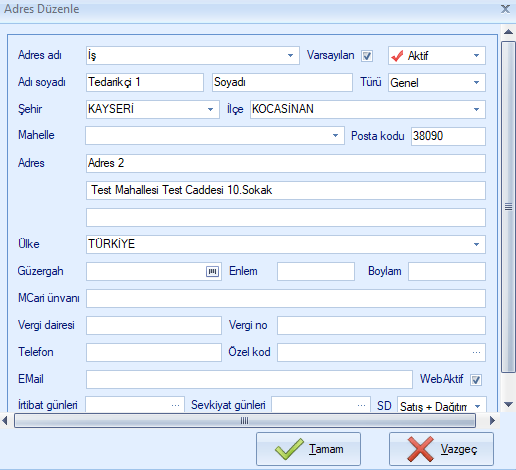The height and width of the screenshot is (470, 516).
Task: Click the up arrow of vertical scrollbar
Action: (508, 32)
